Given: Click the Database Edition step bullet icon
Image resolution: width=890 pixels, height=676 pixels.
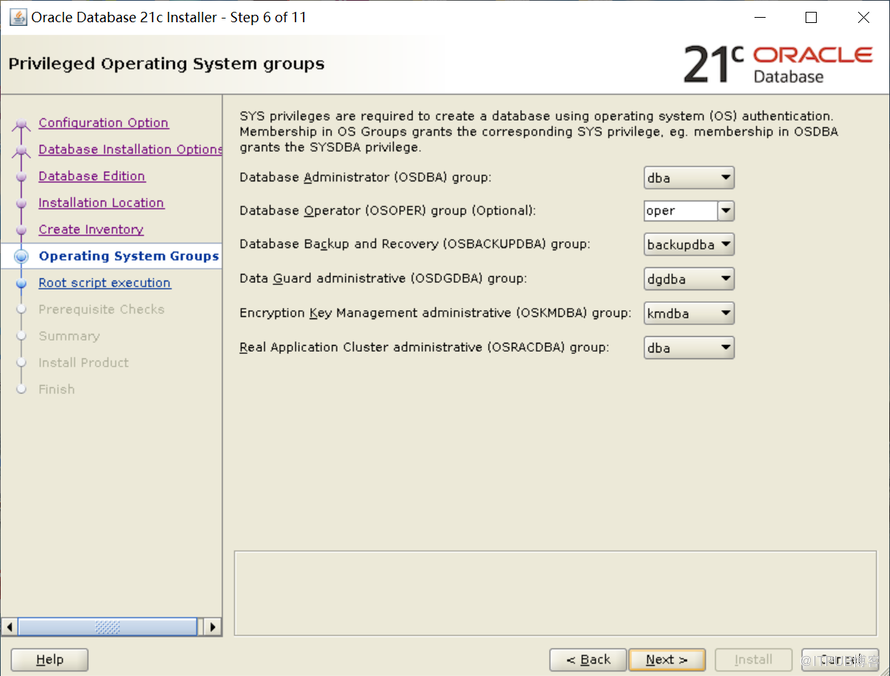Looking at the screenshot, I should pos(21,177).
